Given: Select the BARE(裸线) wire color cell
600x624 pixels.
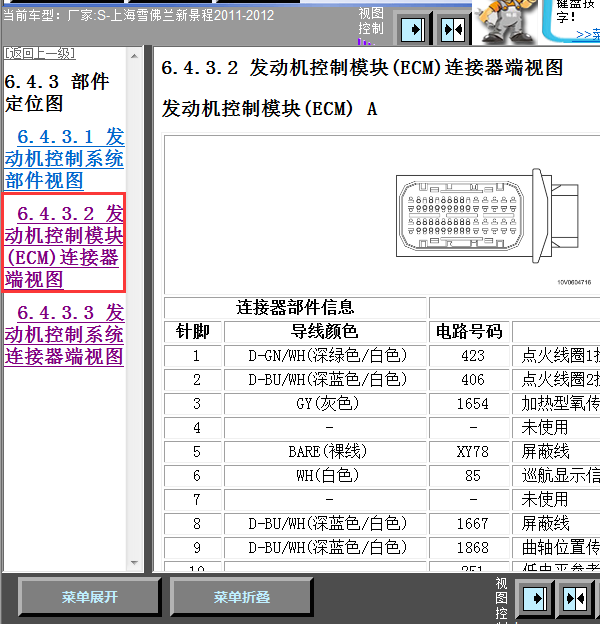Looking at the screenshot, I should point(327,451).
